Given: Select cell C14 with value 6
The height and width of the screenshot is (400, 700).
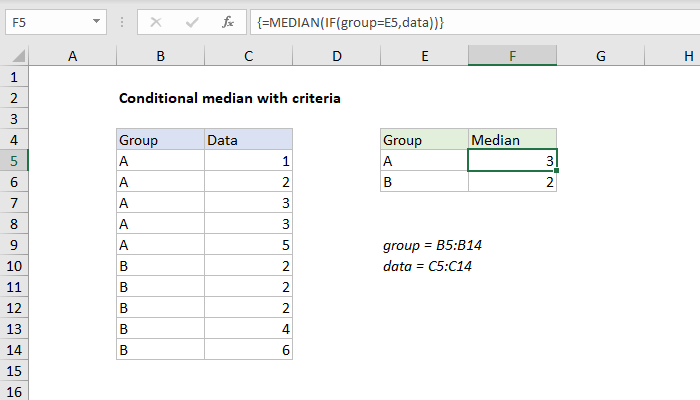Looking at the screenshot, I should 248,350.
